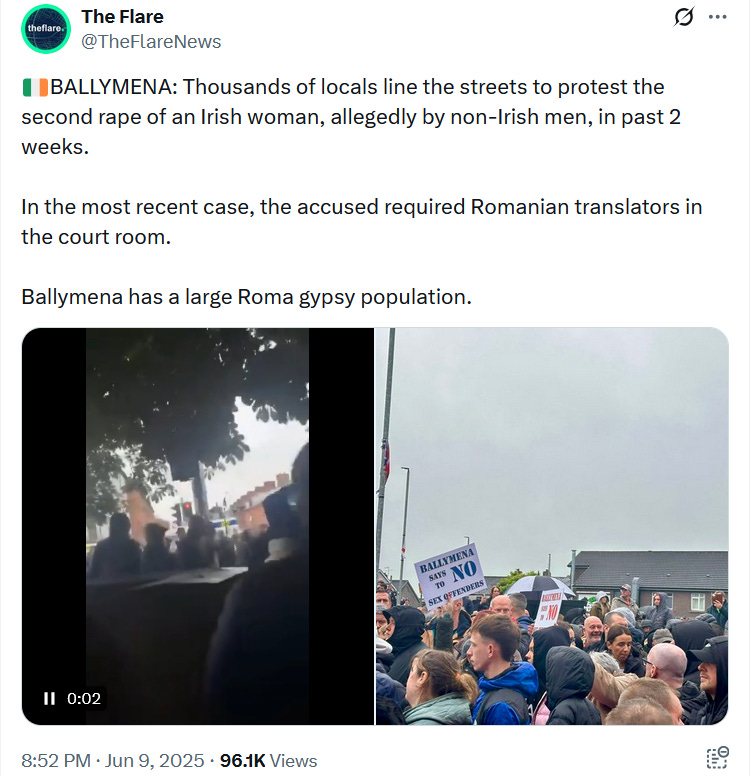This screenshot has height=776, width=750.
Task: Open the 8:52 PM timestamp link
Action: click(x=56, y=761)
